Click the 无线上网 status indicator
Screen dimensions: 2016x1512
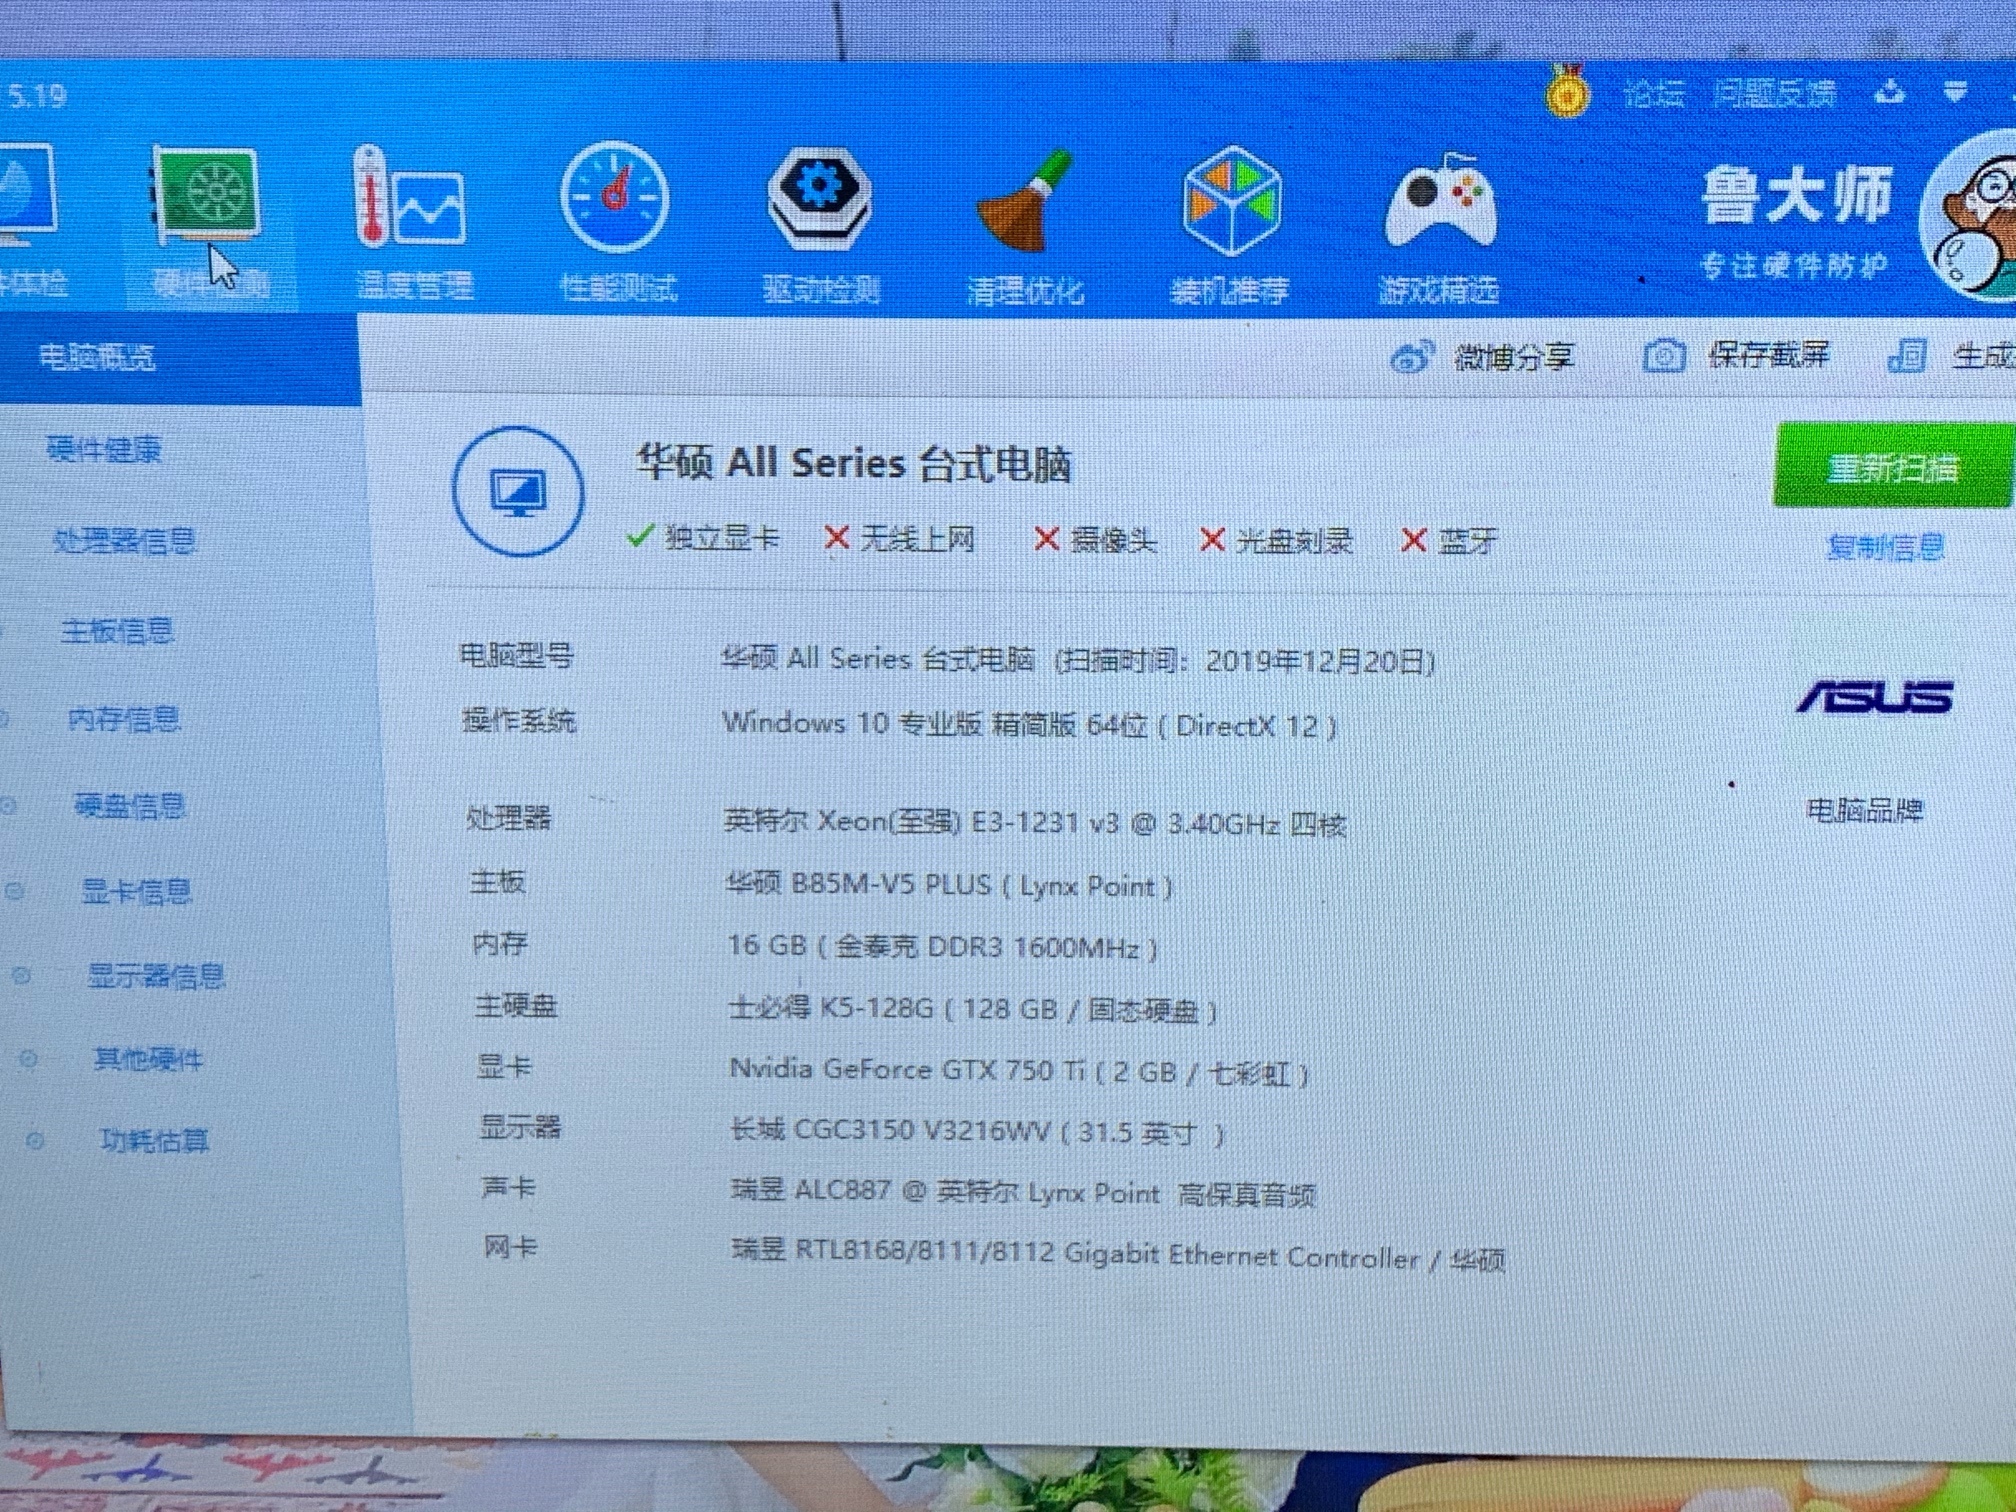899,539
